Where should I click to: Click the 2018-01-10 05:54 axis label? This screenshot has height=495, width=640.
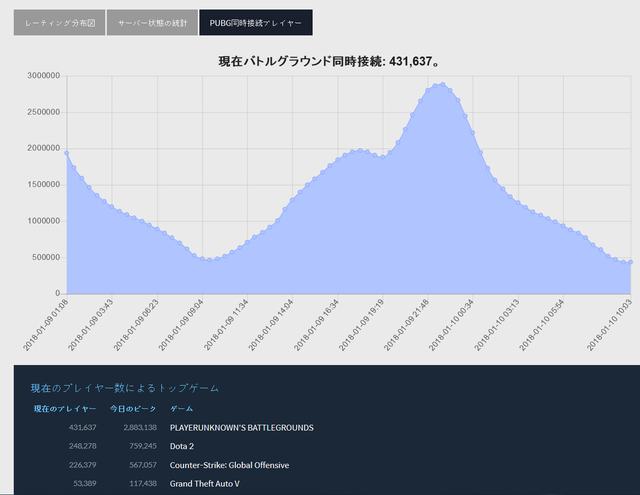click(542, 325)
